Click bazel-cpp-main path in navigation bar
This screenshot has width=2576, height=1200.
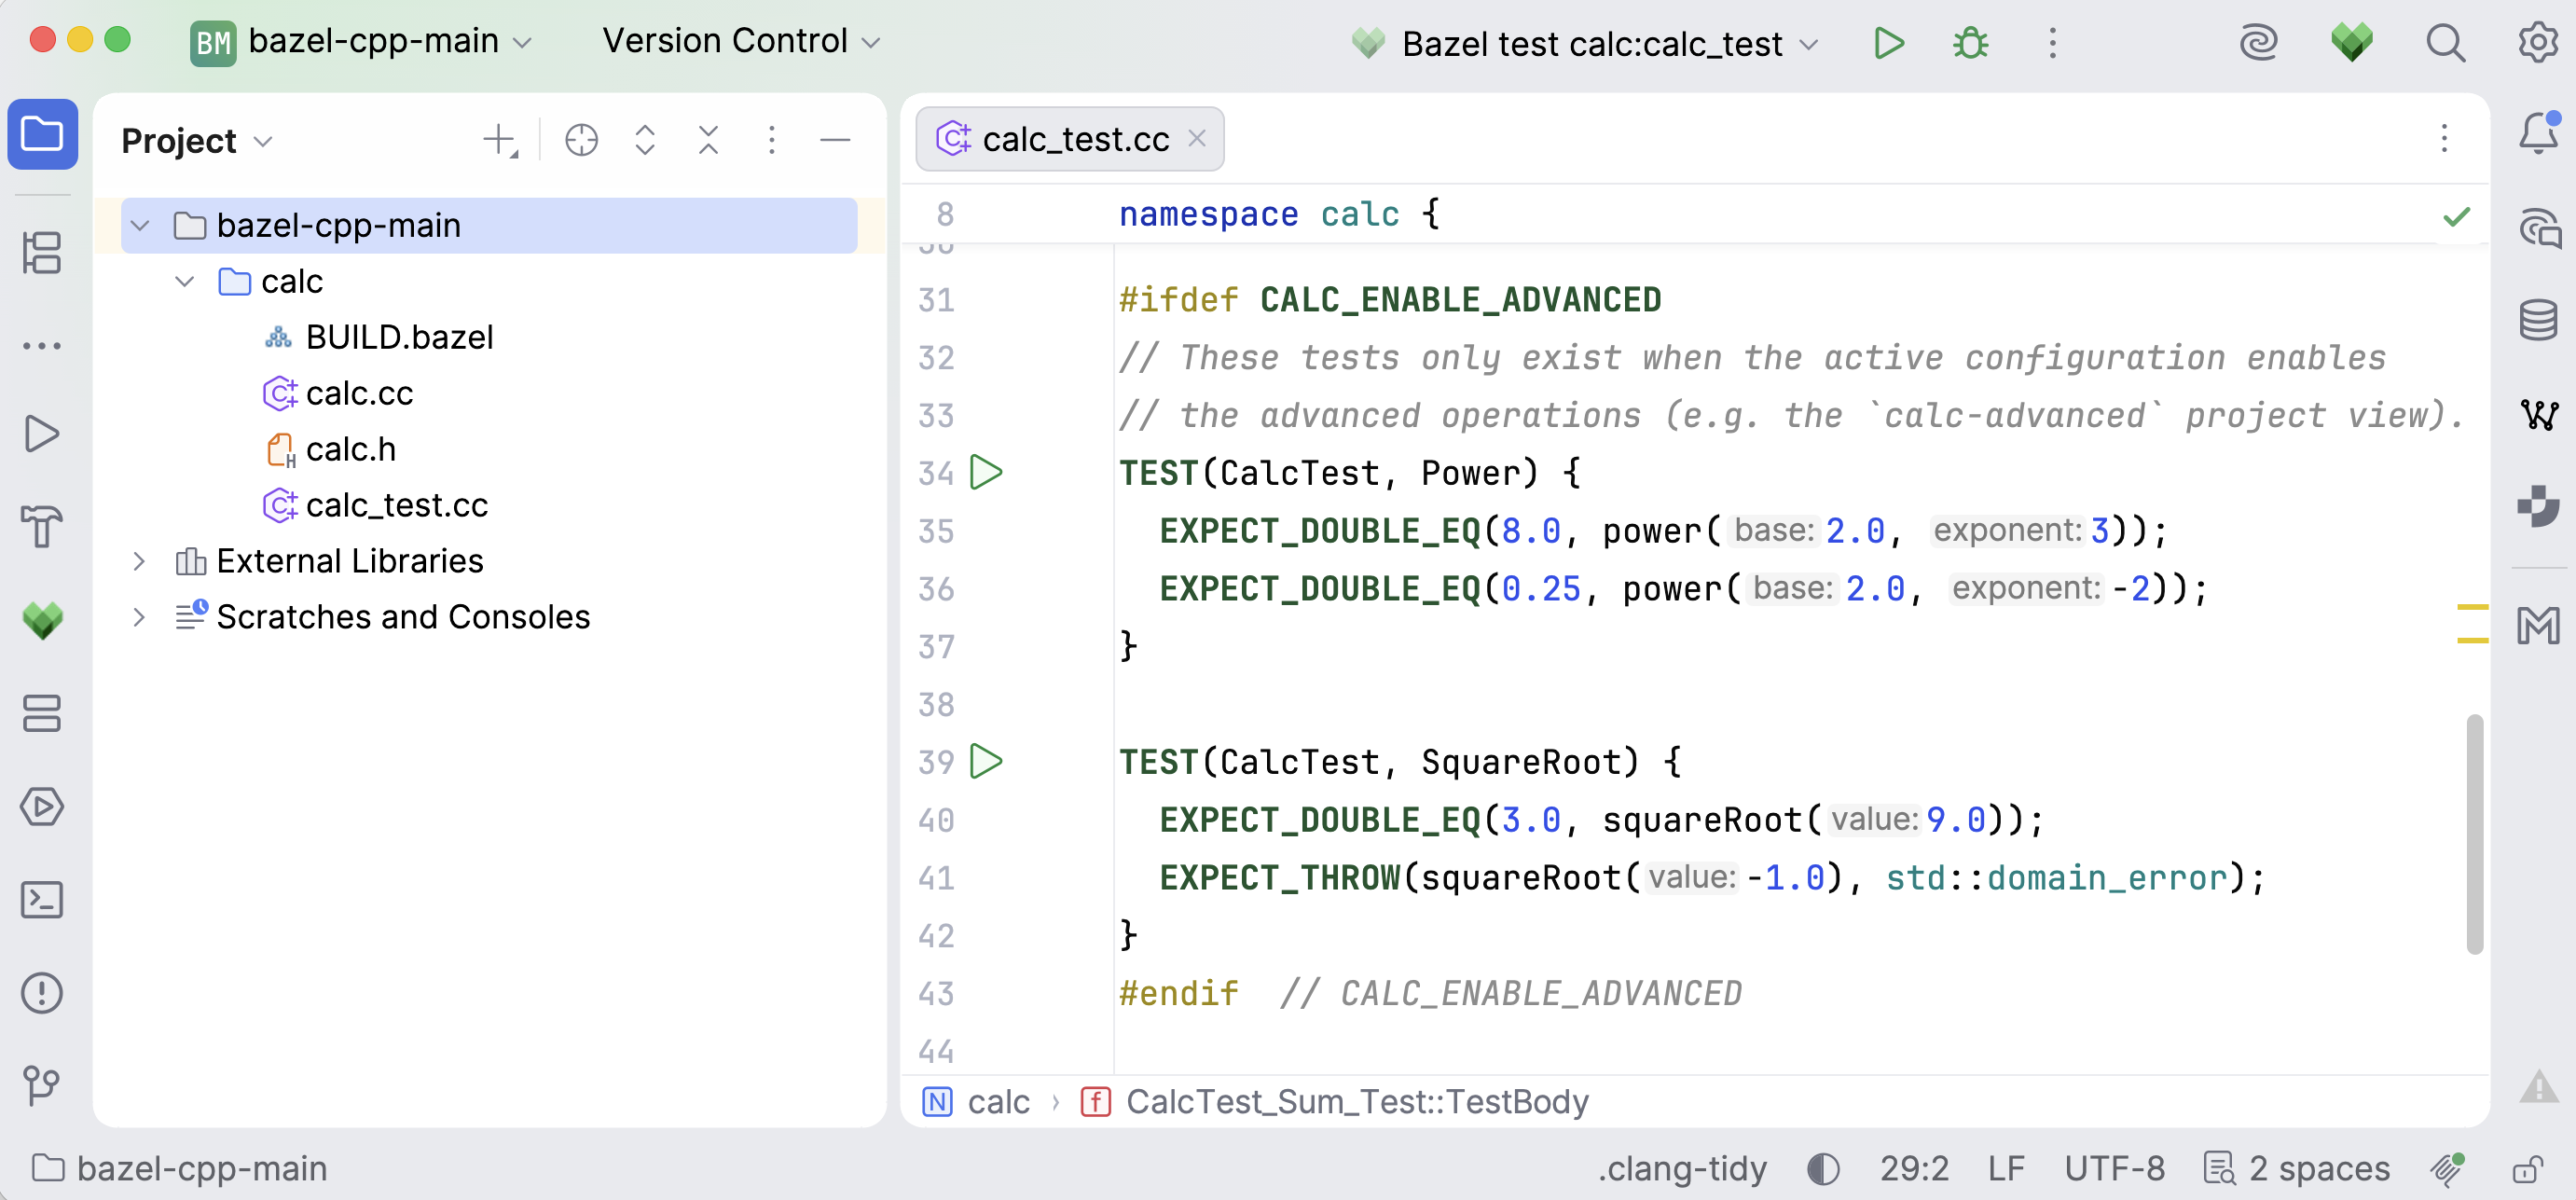click(180, 1168)
